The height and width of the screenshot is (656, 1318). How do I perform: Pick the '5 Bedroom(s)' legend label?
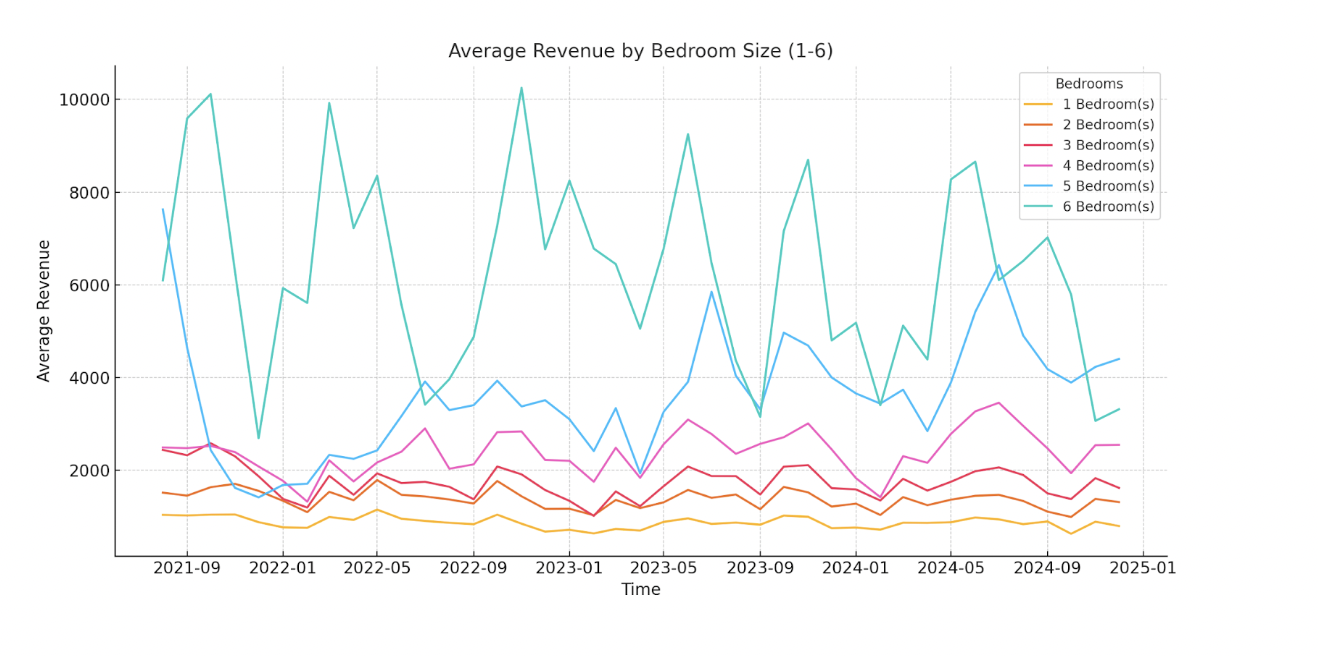click(1108, 187)
